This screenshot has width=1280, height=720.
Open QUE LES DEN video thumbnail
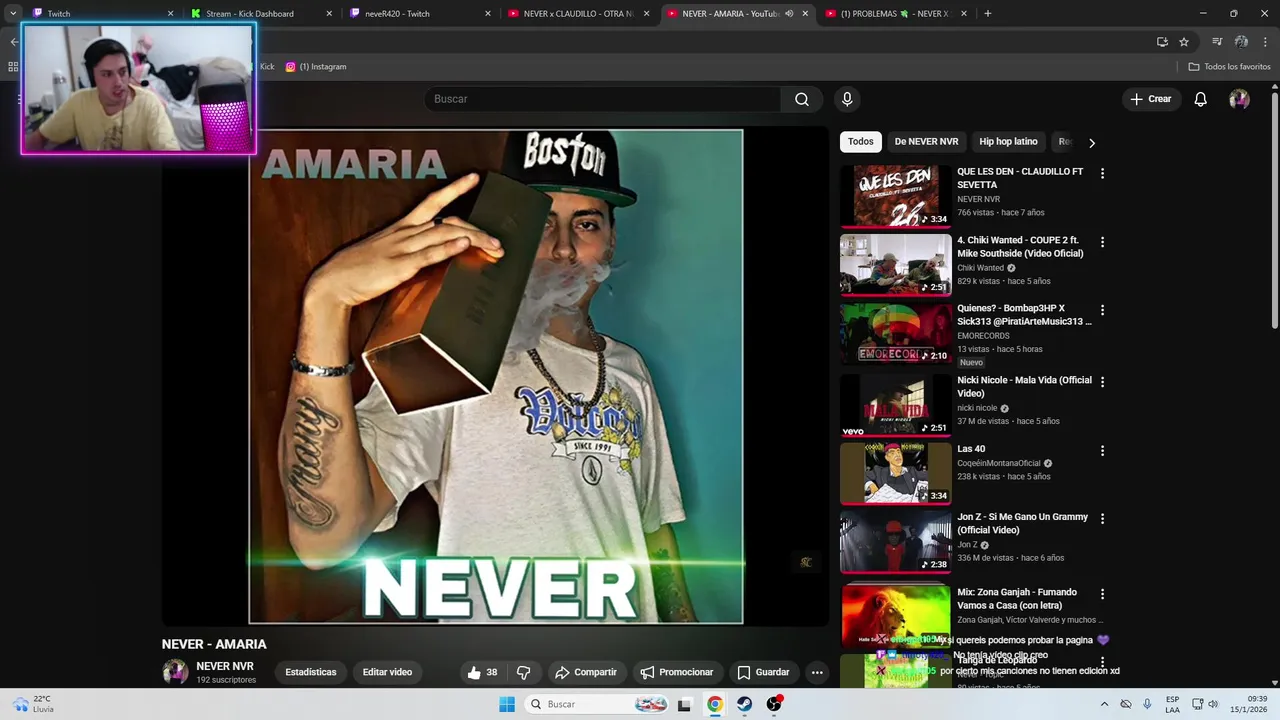(x=895, y=196)
